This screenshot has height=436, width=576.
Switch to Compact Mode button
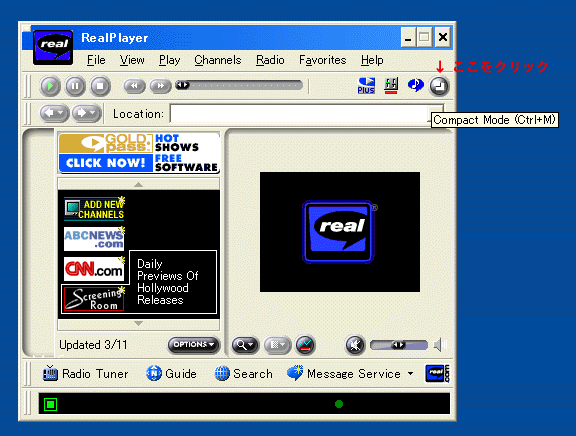pos(439,86)
